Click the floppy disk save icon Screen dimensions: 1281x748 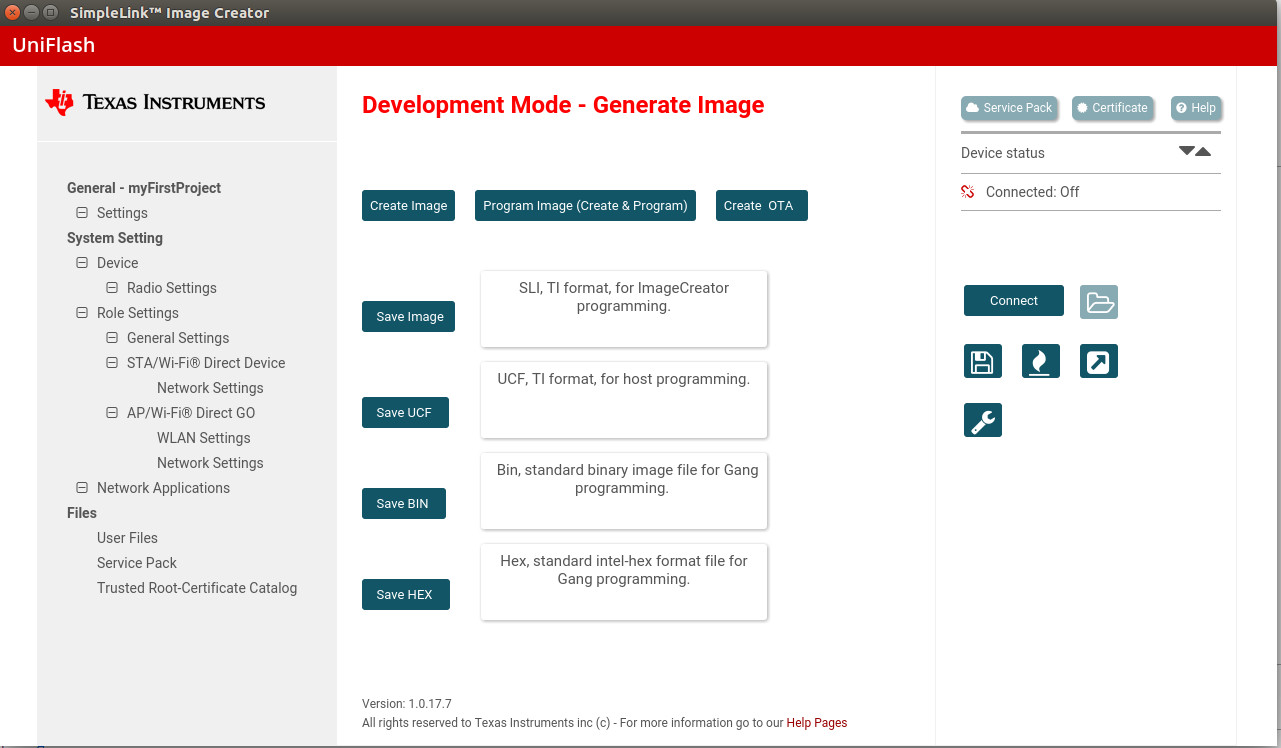(x=982, y=361)
